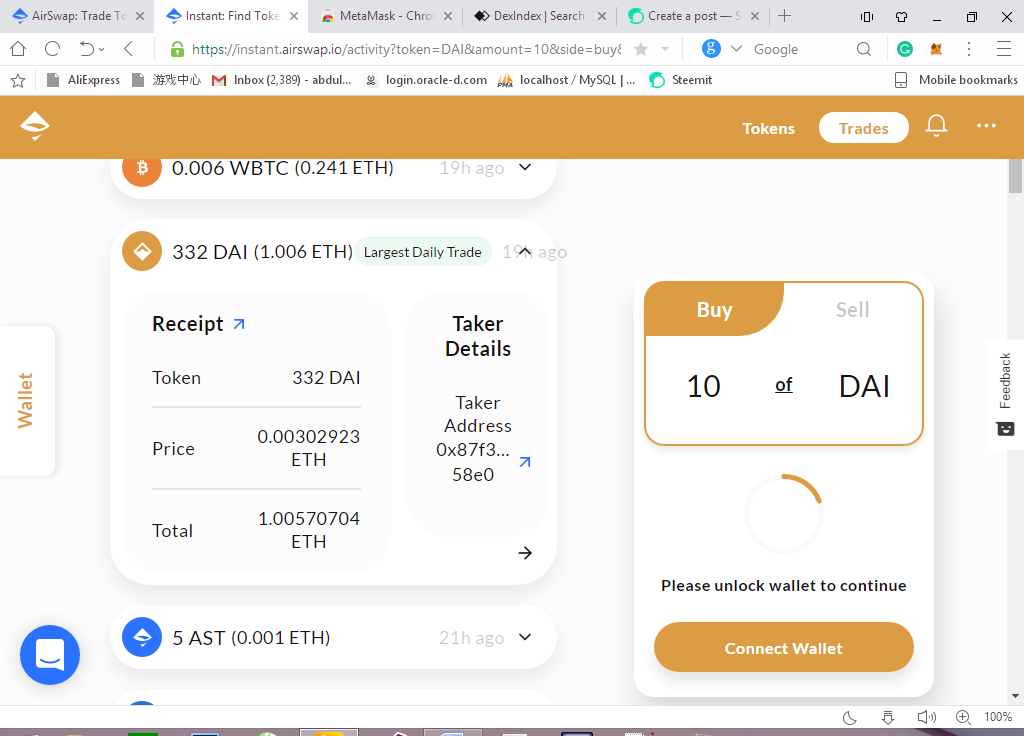Switch to the Sell side
Screen dimensions: 1024x736
tap(852, 310)
